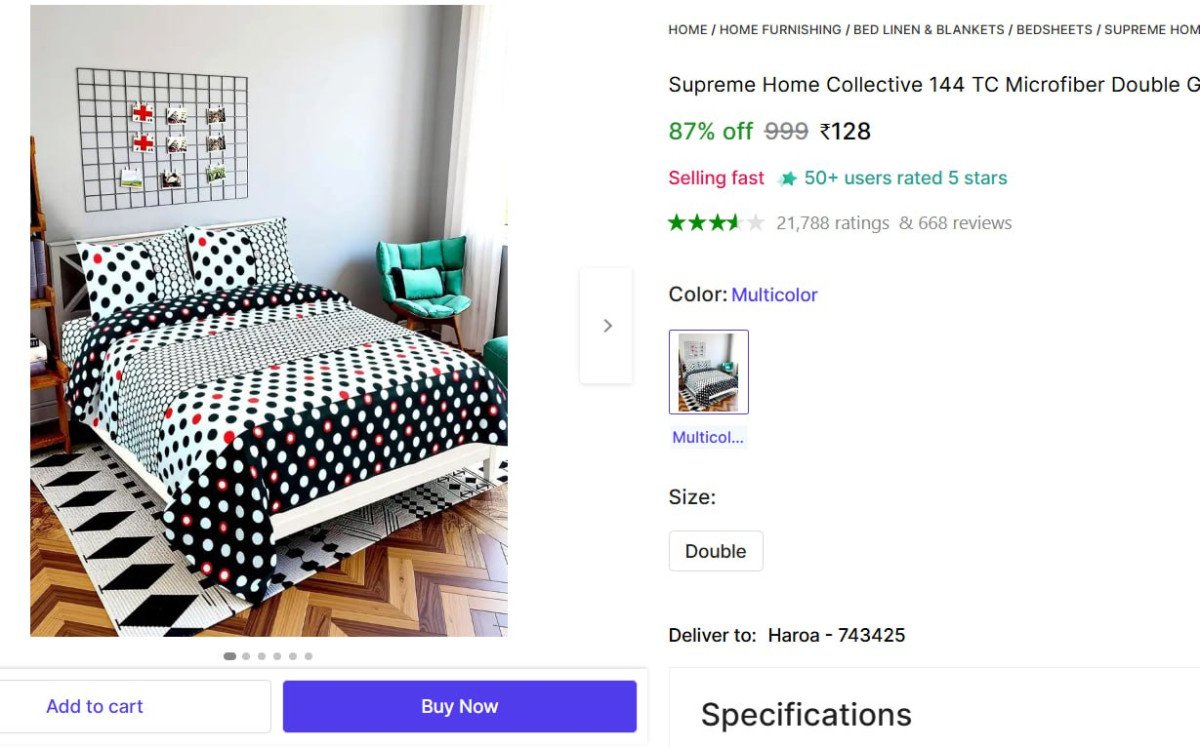Jump to the second carousel dot
Viewport: 1200px width, 747px height.
246,656
